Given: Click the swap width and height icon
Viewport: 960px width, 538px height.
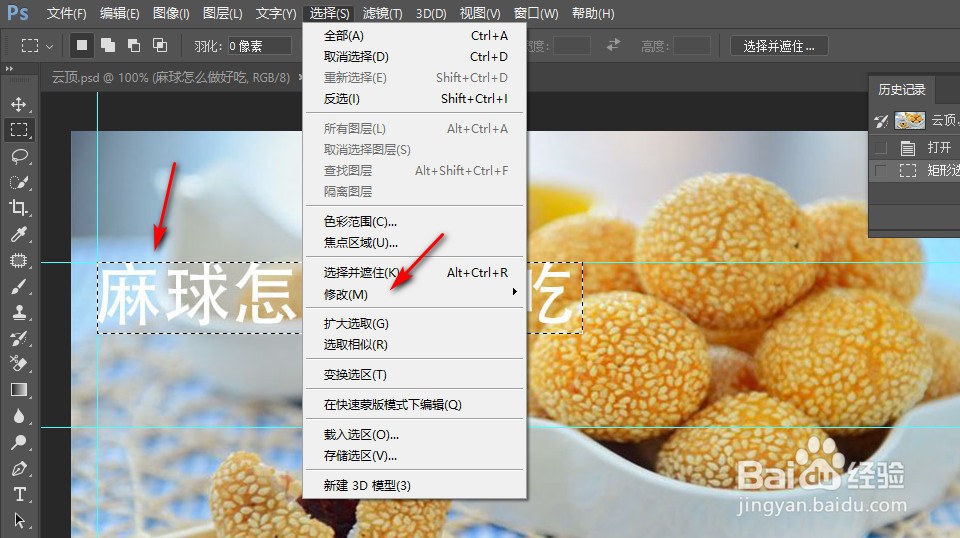Looking at the screenshot, I should (x=613, y=45).
